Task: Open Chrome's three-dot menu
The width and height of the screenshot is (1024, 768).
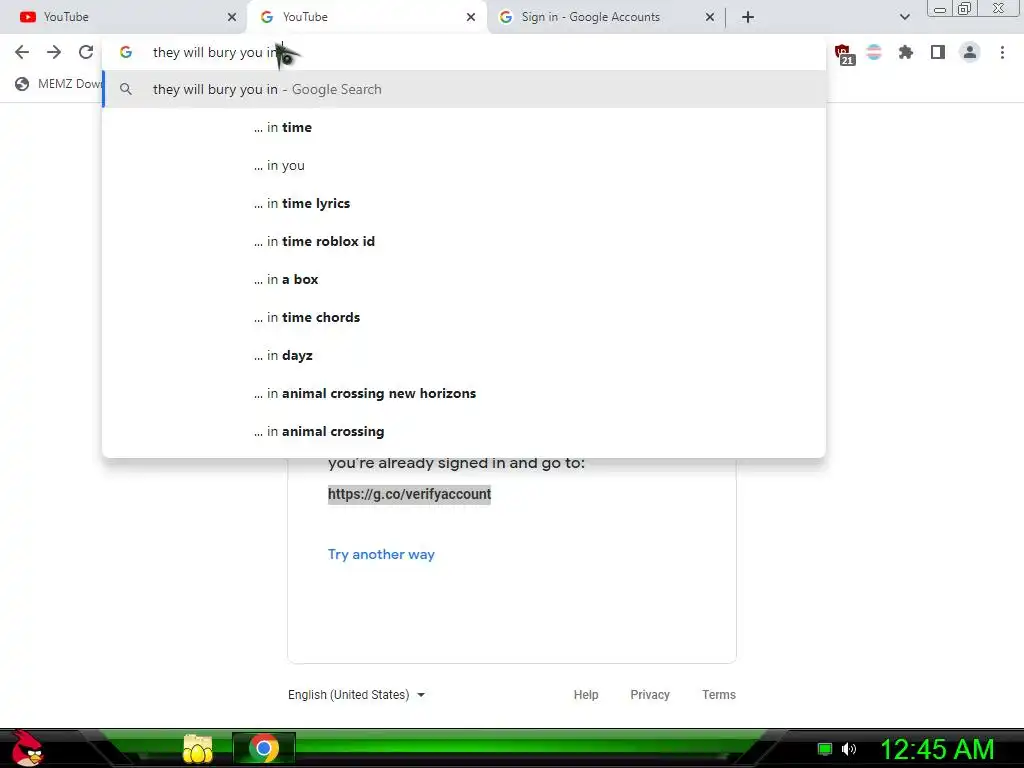Action: [x=1002, y=52]
